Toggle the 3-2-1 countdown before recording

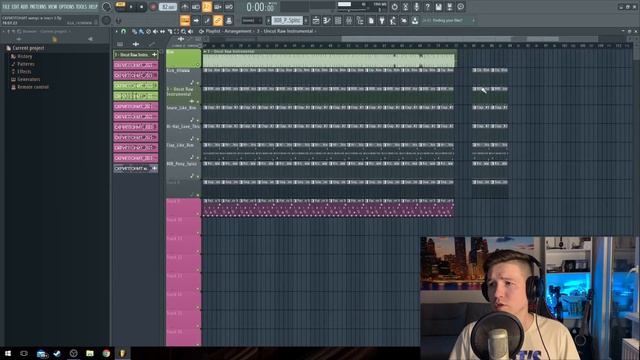(207, 7)
